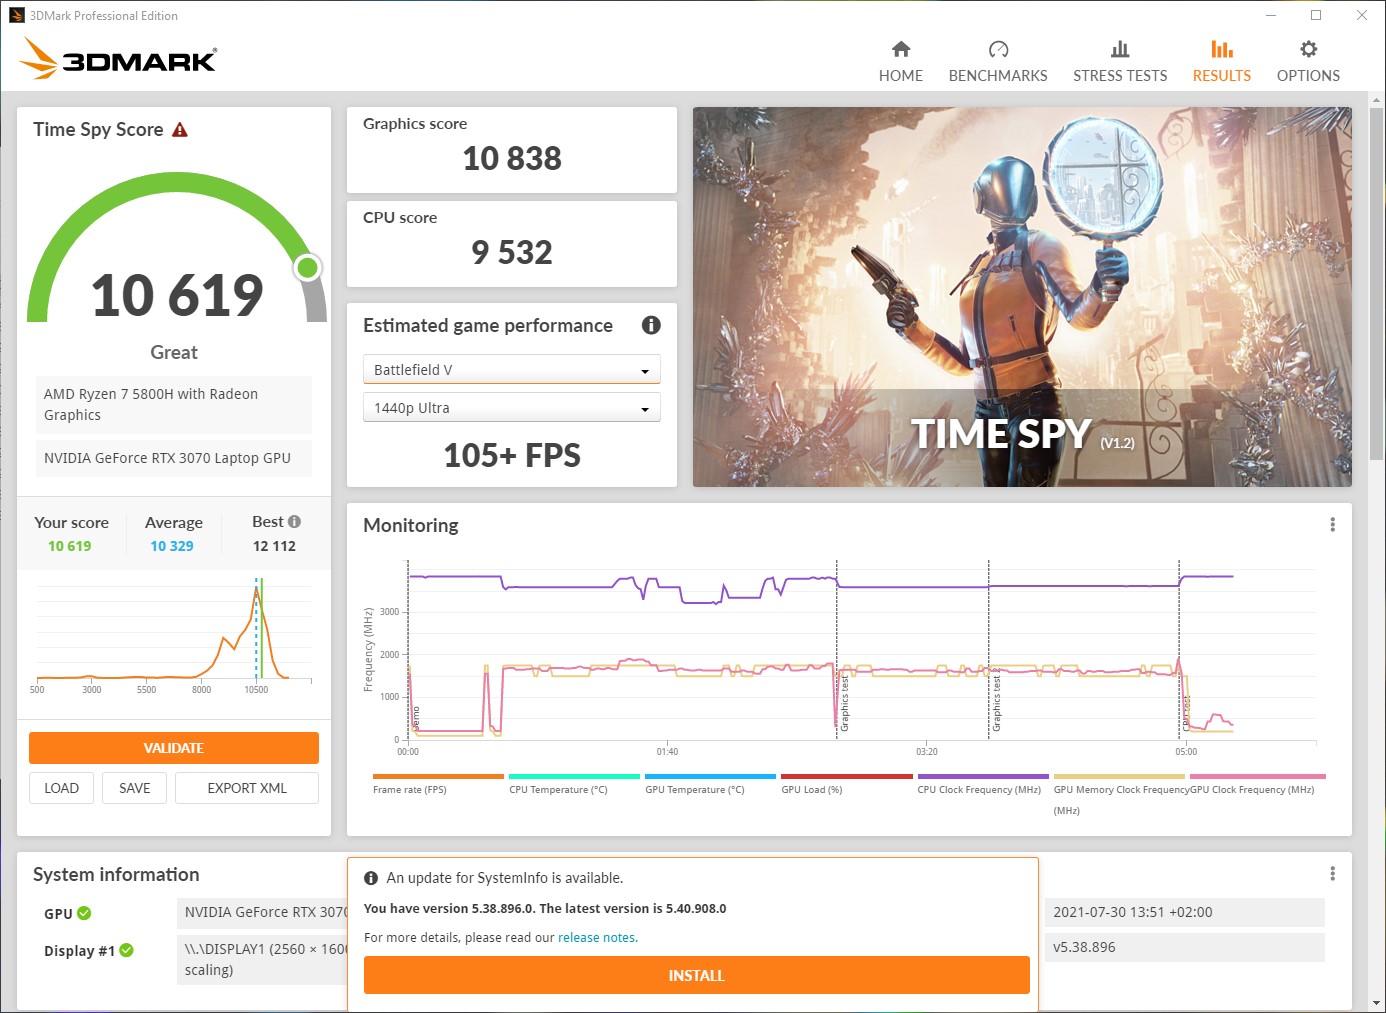The height and width of the screenshot is (1013, 1386).
Task: Click the CPU score value 9 532
Action: click(512, 252)
